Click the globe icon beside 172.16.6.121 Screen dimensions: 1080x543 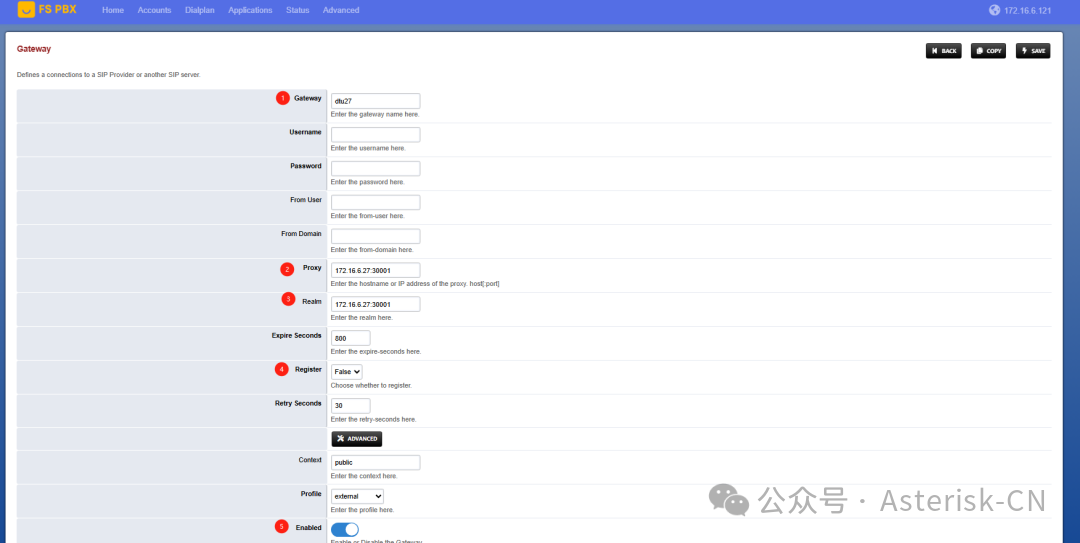(x=994, y=10)
